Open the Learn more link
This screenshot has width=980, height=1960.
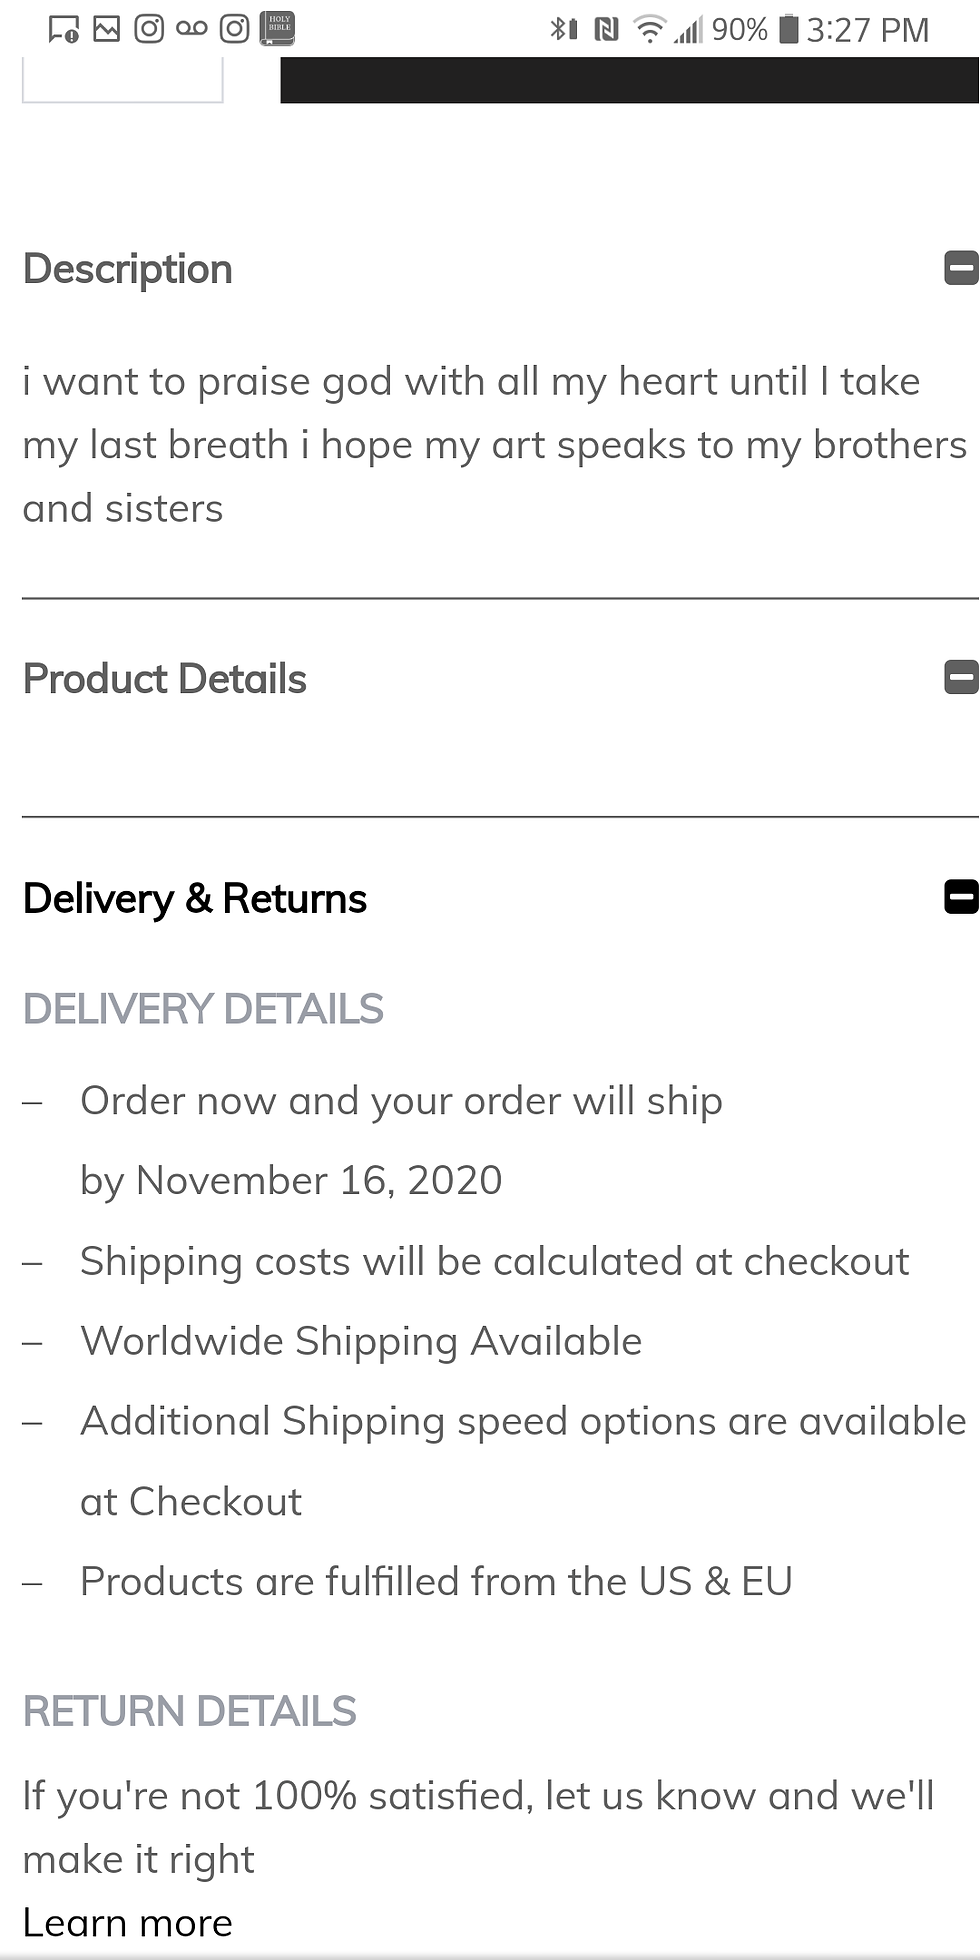click(x=128, y=1923)
